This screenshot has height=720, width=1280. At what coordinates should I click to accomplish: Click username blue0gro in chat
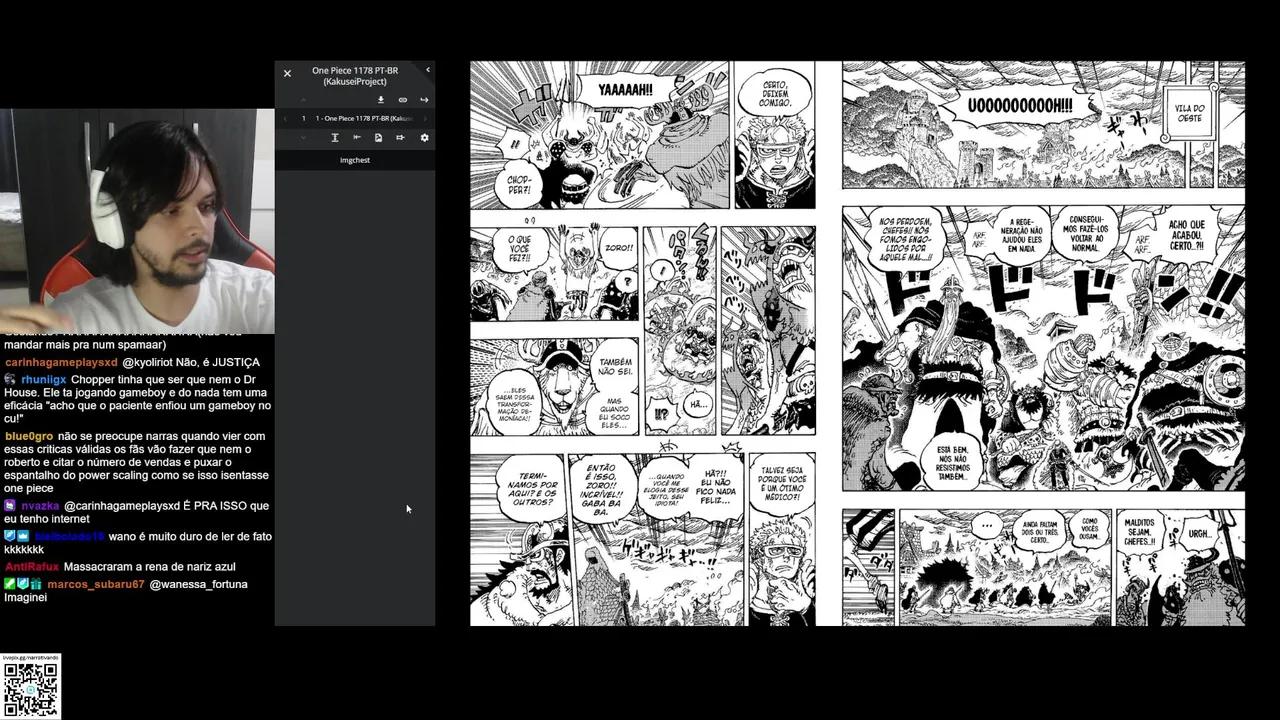pyautogui.click(x=29, y=436)
